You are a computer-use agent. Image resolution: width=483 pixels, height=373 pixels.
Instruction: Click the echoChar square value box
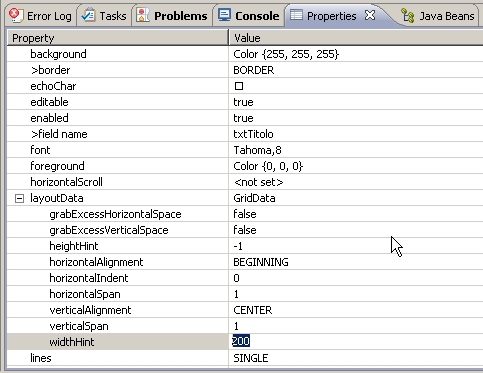pos(239,86)
